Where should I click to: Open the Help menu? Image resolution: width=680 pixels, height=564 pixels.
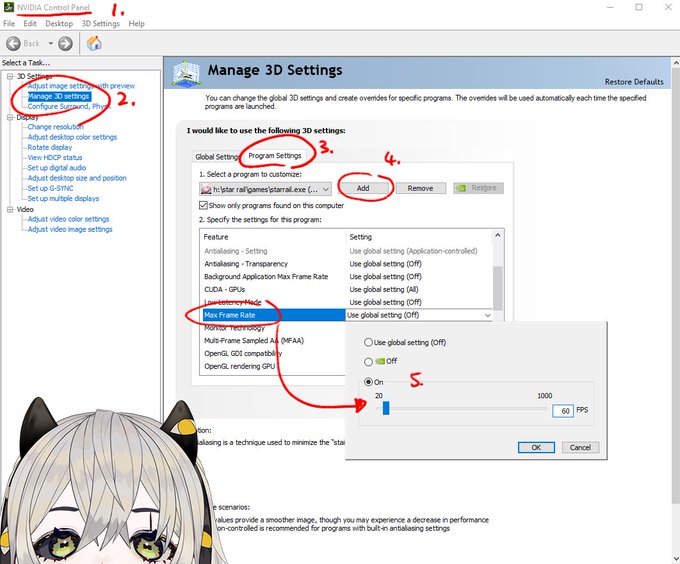coord(137,23)
